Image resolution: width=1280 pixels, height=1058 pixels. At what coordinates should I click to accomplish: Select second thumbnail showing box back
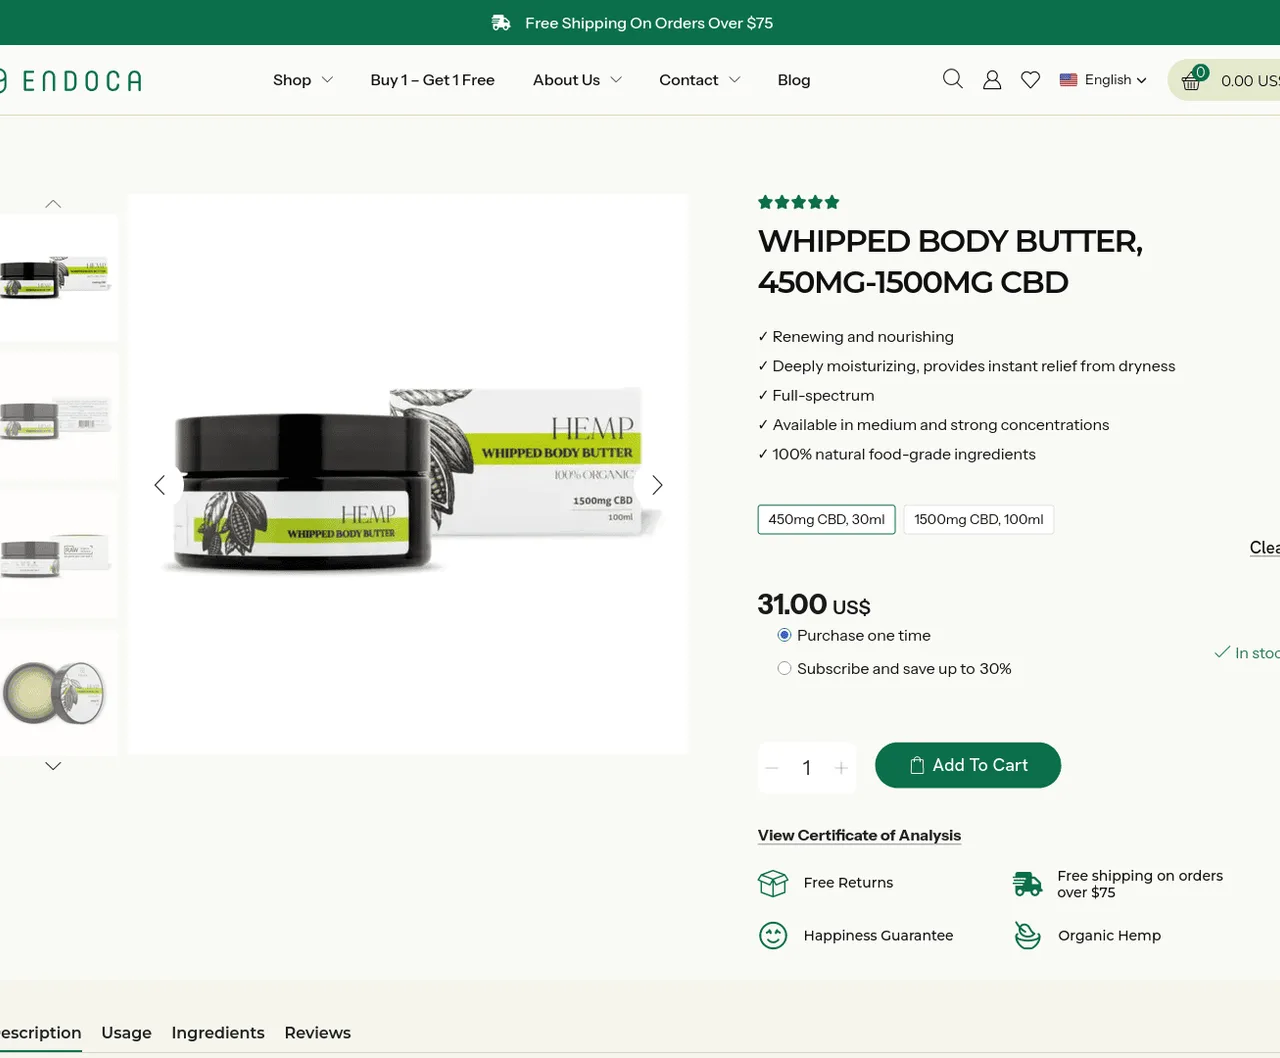pos(59,416)
